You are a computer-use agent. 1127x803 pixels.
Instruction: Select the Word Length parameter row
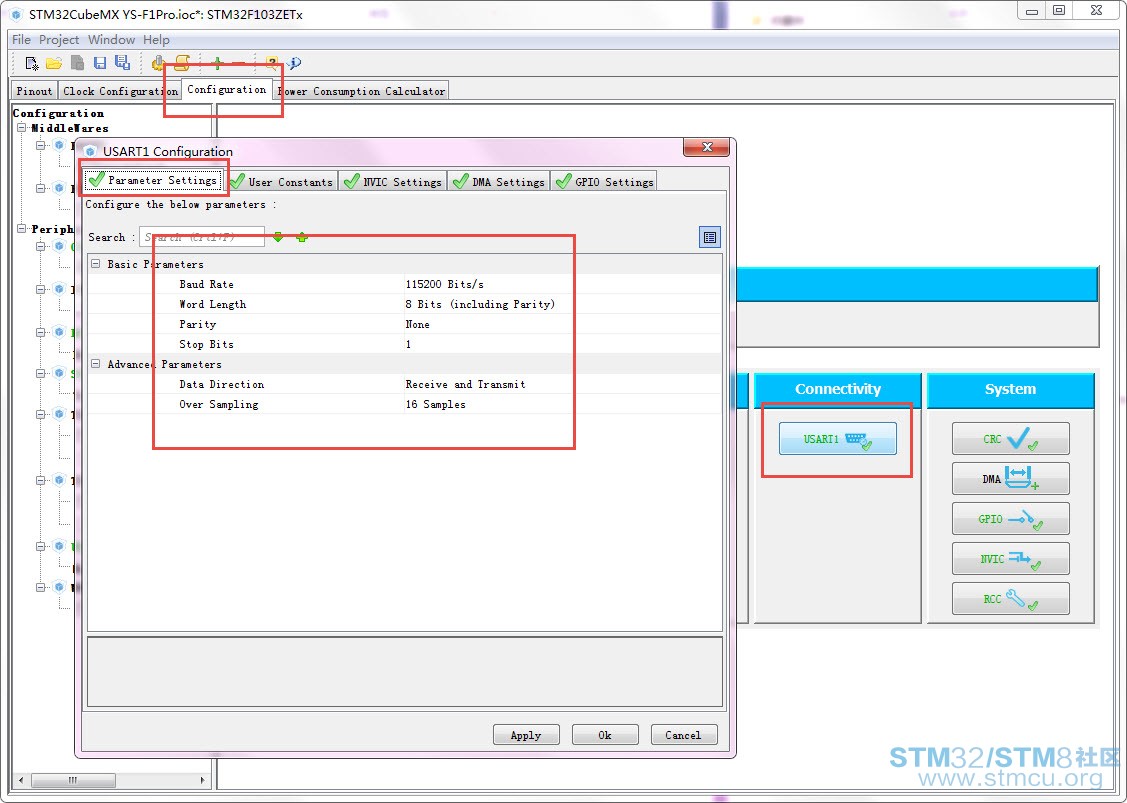pos(405,304)
